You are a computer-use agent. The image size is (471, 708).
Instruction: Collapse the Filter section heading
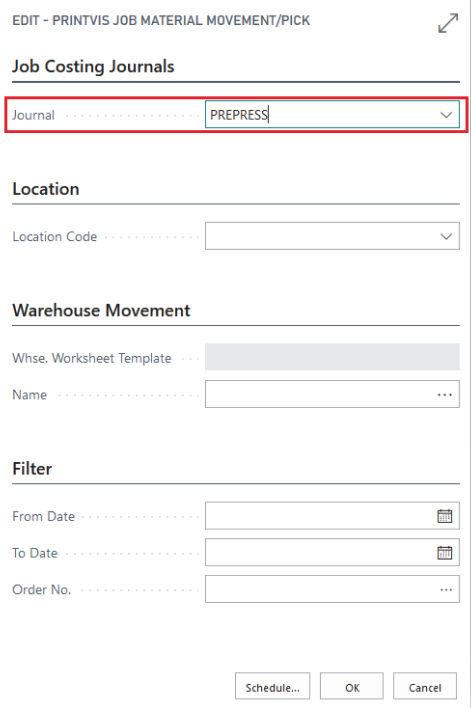tap(32, 469)
